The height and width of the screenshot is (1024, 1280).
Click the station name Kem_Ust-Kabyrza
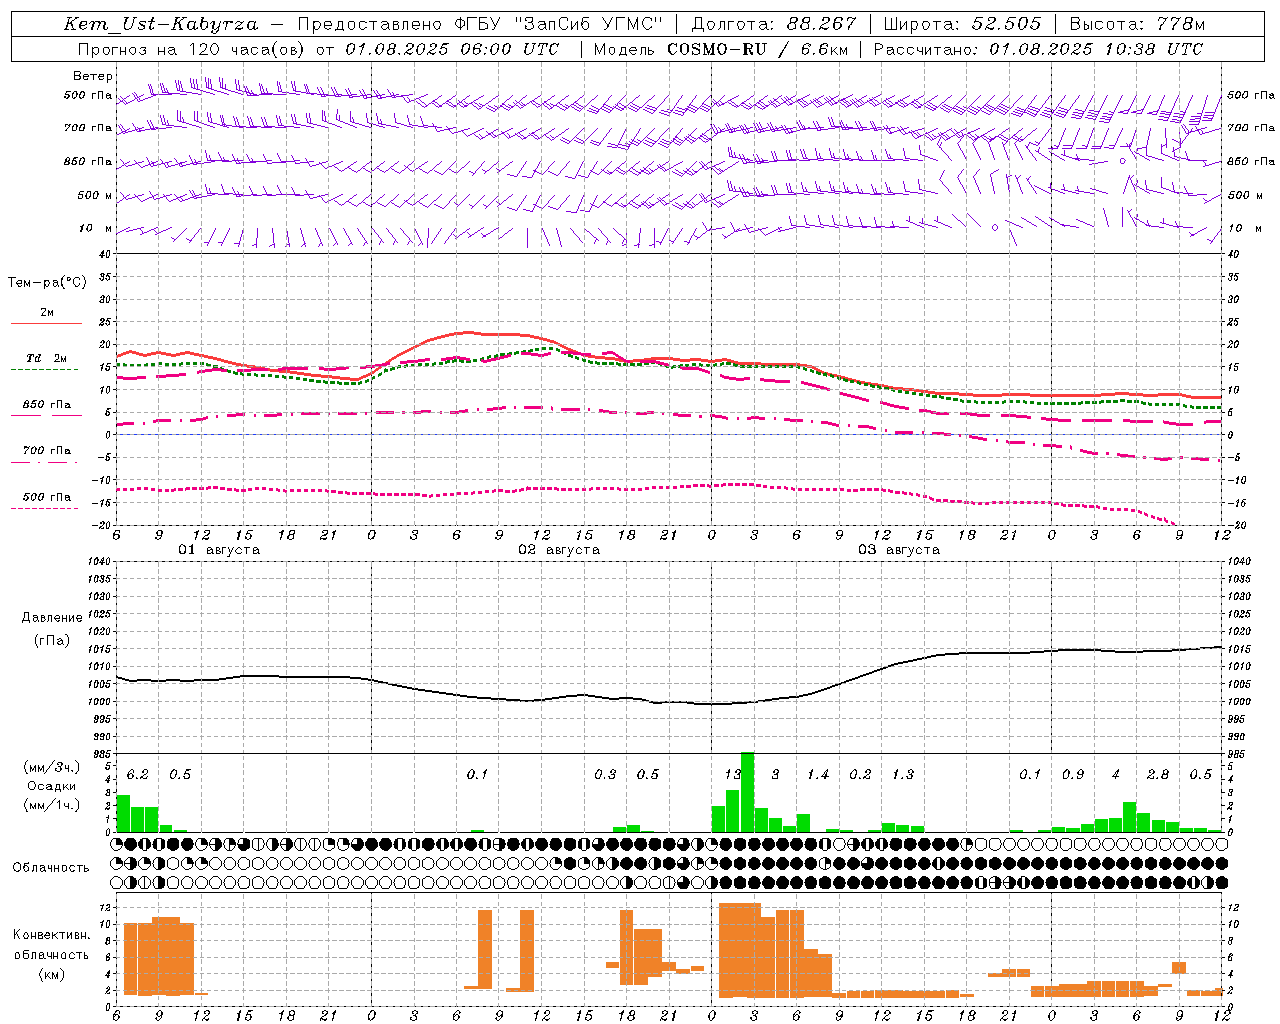pyautogui.click(x=161, y=24)
